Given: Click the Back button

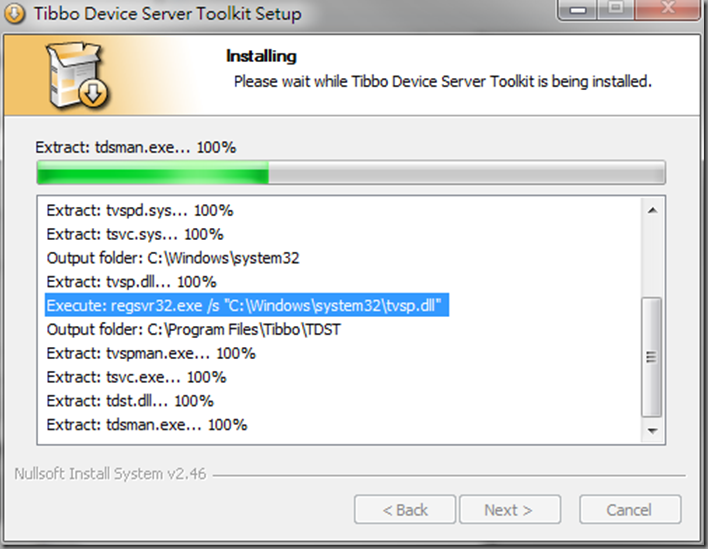Looking at the screenshot, I should click(x=405, y=510).
